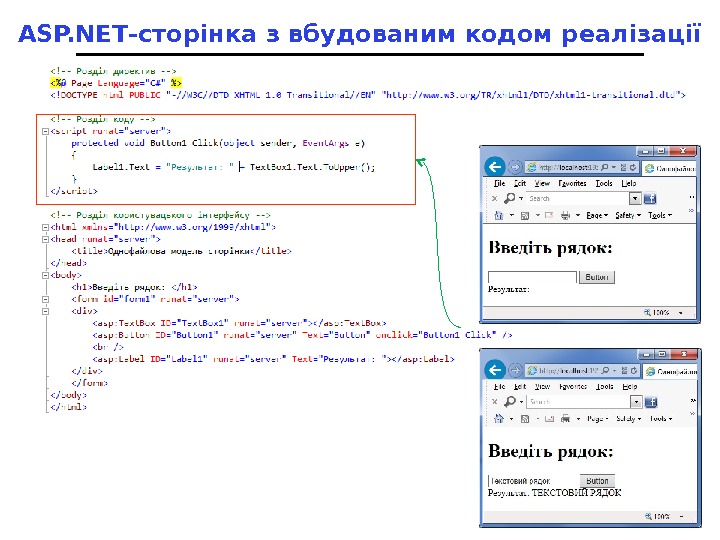Close search toolbar X in browser showing ТЕКСТОВИЙ РЯДОК

(x=495, y=401)
